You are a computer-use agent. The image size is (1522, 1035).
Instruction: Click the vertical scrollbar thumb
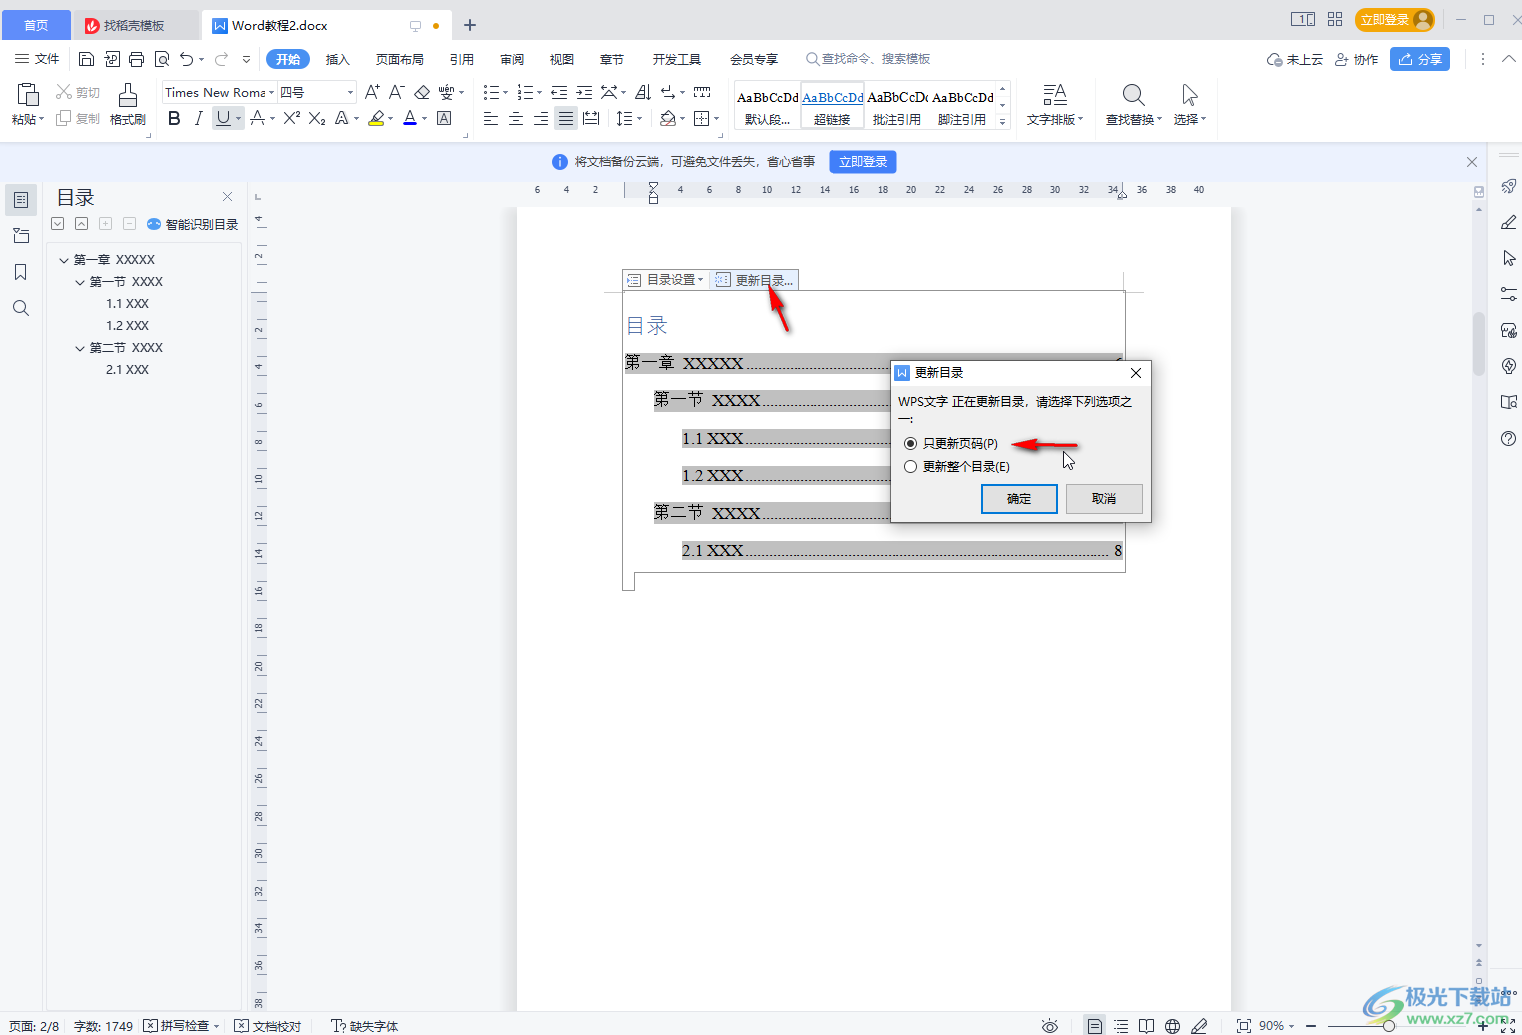point(1479,343)
